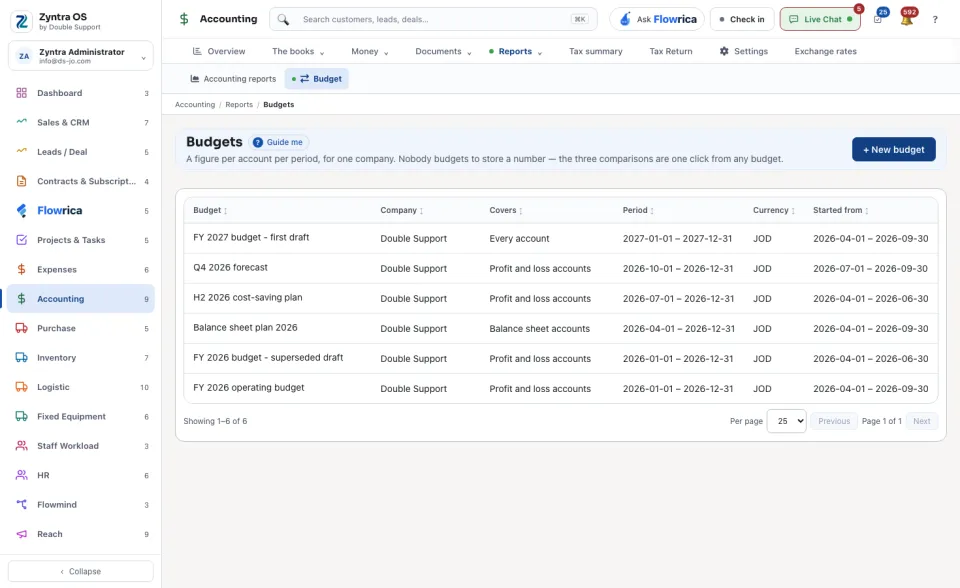Open Contracts & Subscriptions document icon
Image resolution: width=960 pixels, height=588 pixels.
(x=21, y=181)
